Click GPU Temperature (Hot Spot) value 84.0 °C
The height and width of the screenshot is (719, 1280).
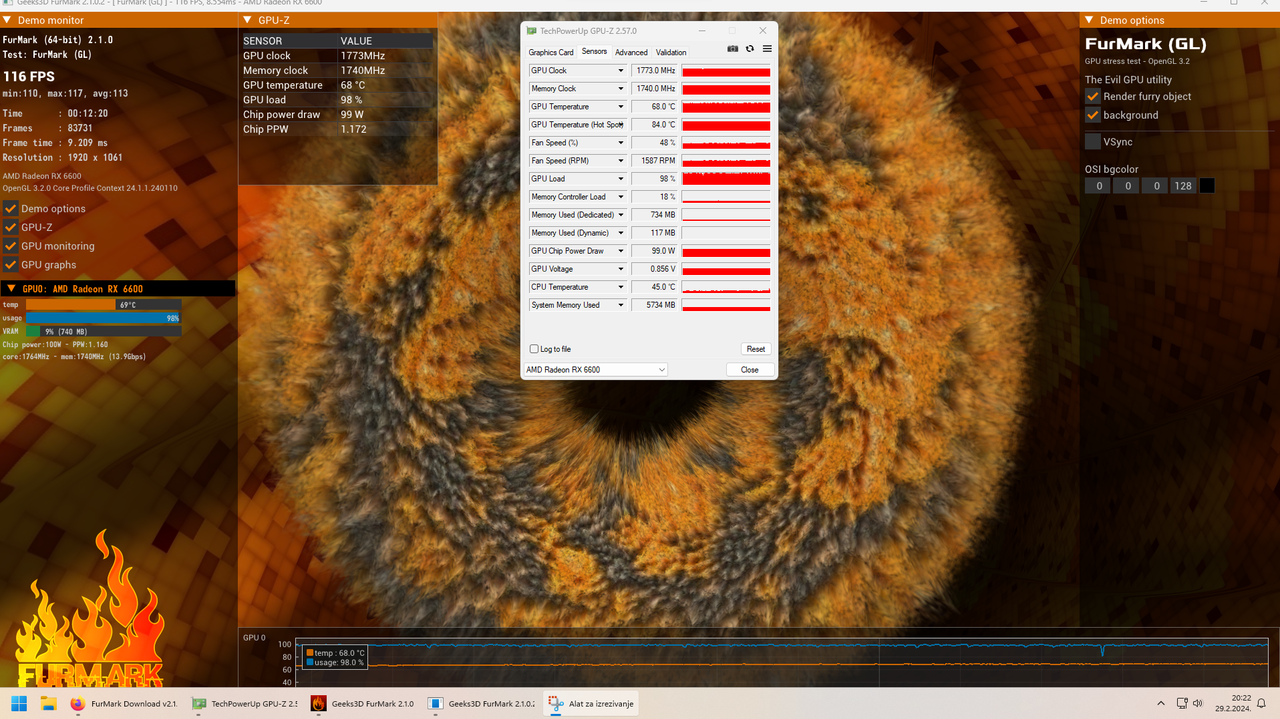pos(654,125)
